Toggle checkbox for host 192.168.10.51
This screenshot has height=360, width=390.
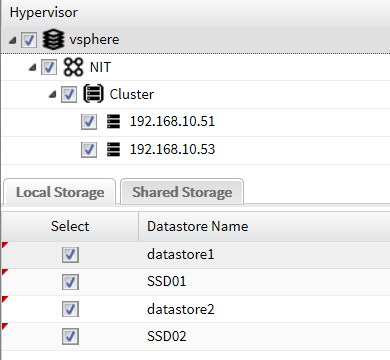(89, 122)
